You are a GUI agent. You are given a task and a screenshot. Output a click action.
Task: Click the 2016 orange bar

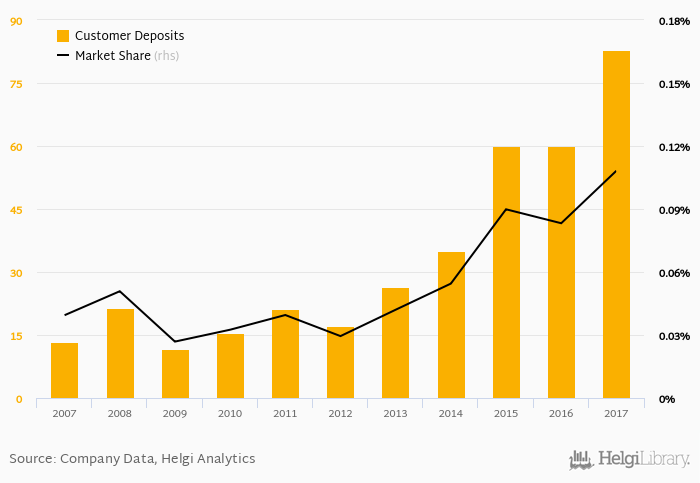coord(561,273)
